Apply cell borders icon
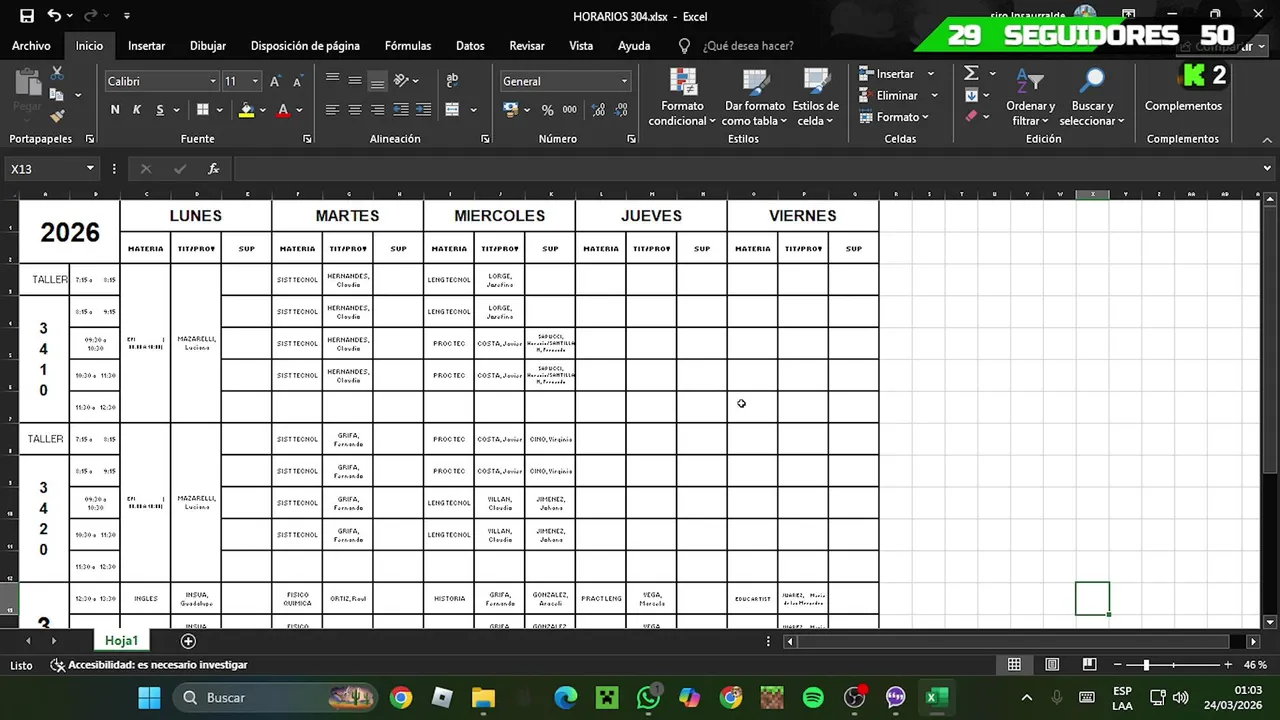Viewport: 1280px width, 720px height. pyautogui.click(x=203, y=110)
